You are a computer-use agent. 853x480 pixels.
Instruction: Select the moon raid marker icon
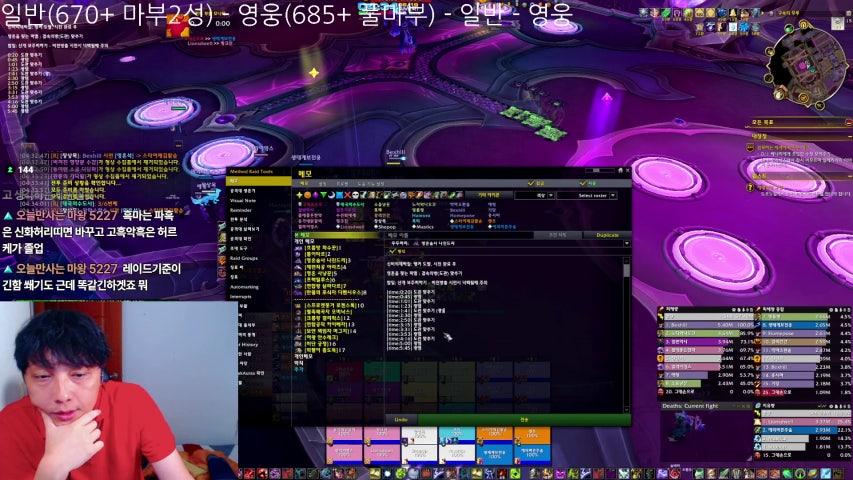pos(331,195)
